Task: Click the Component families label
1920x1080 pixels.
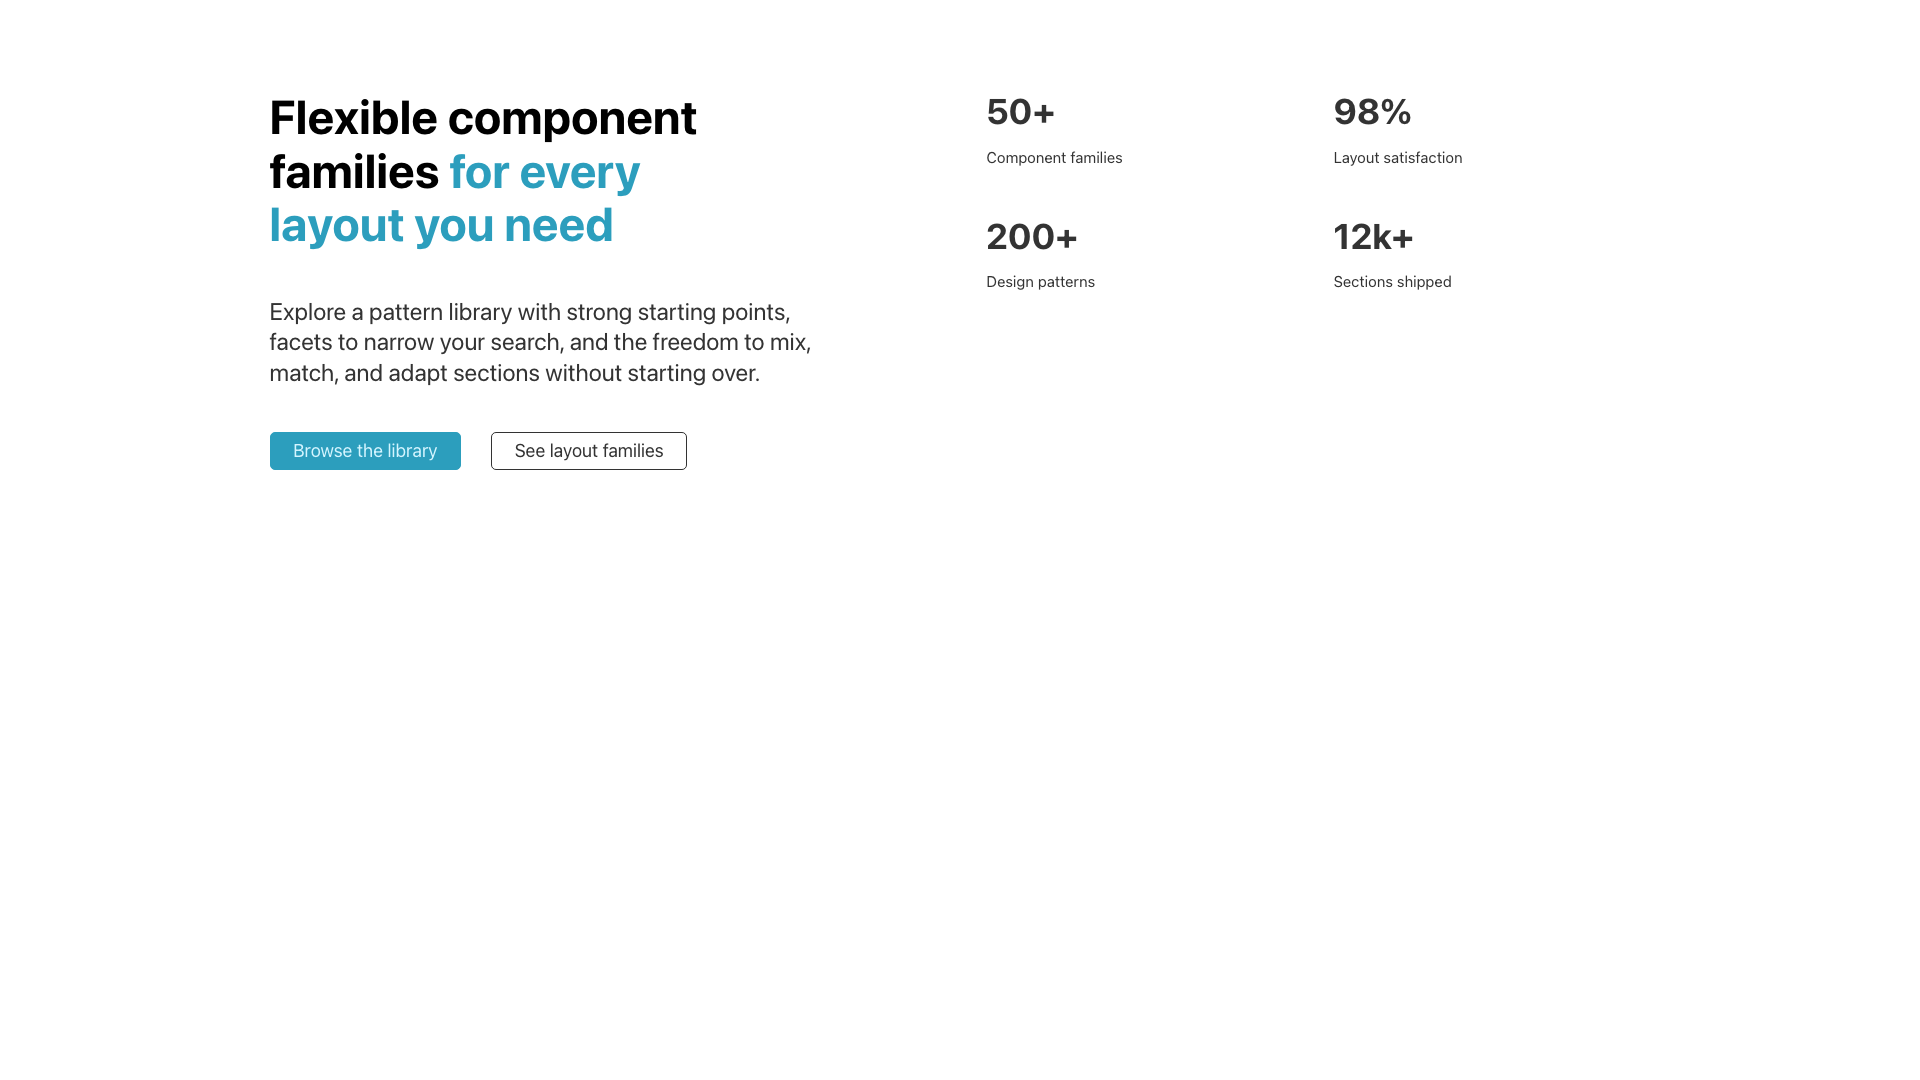Action: (1054, 158)
